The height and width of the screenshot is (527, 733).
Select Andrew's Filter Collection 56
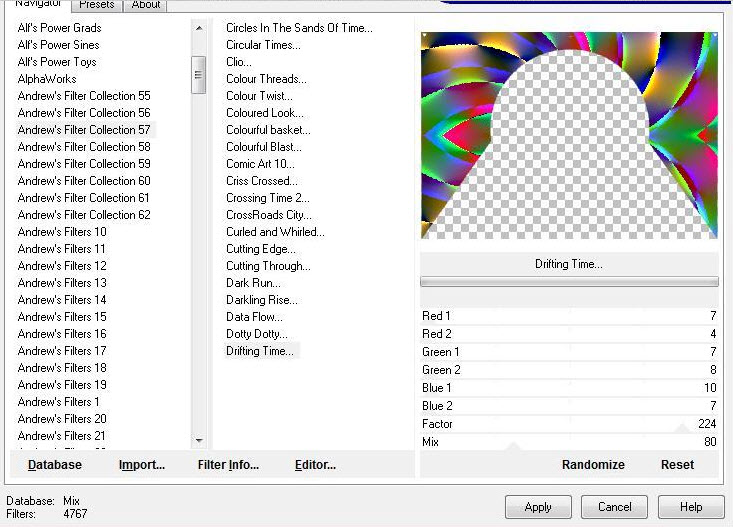tap(84, 113)
